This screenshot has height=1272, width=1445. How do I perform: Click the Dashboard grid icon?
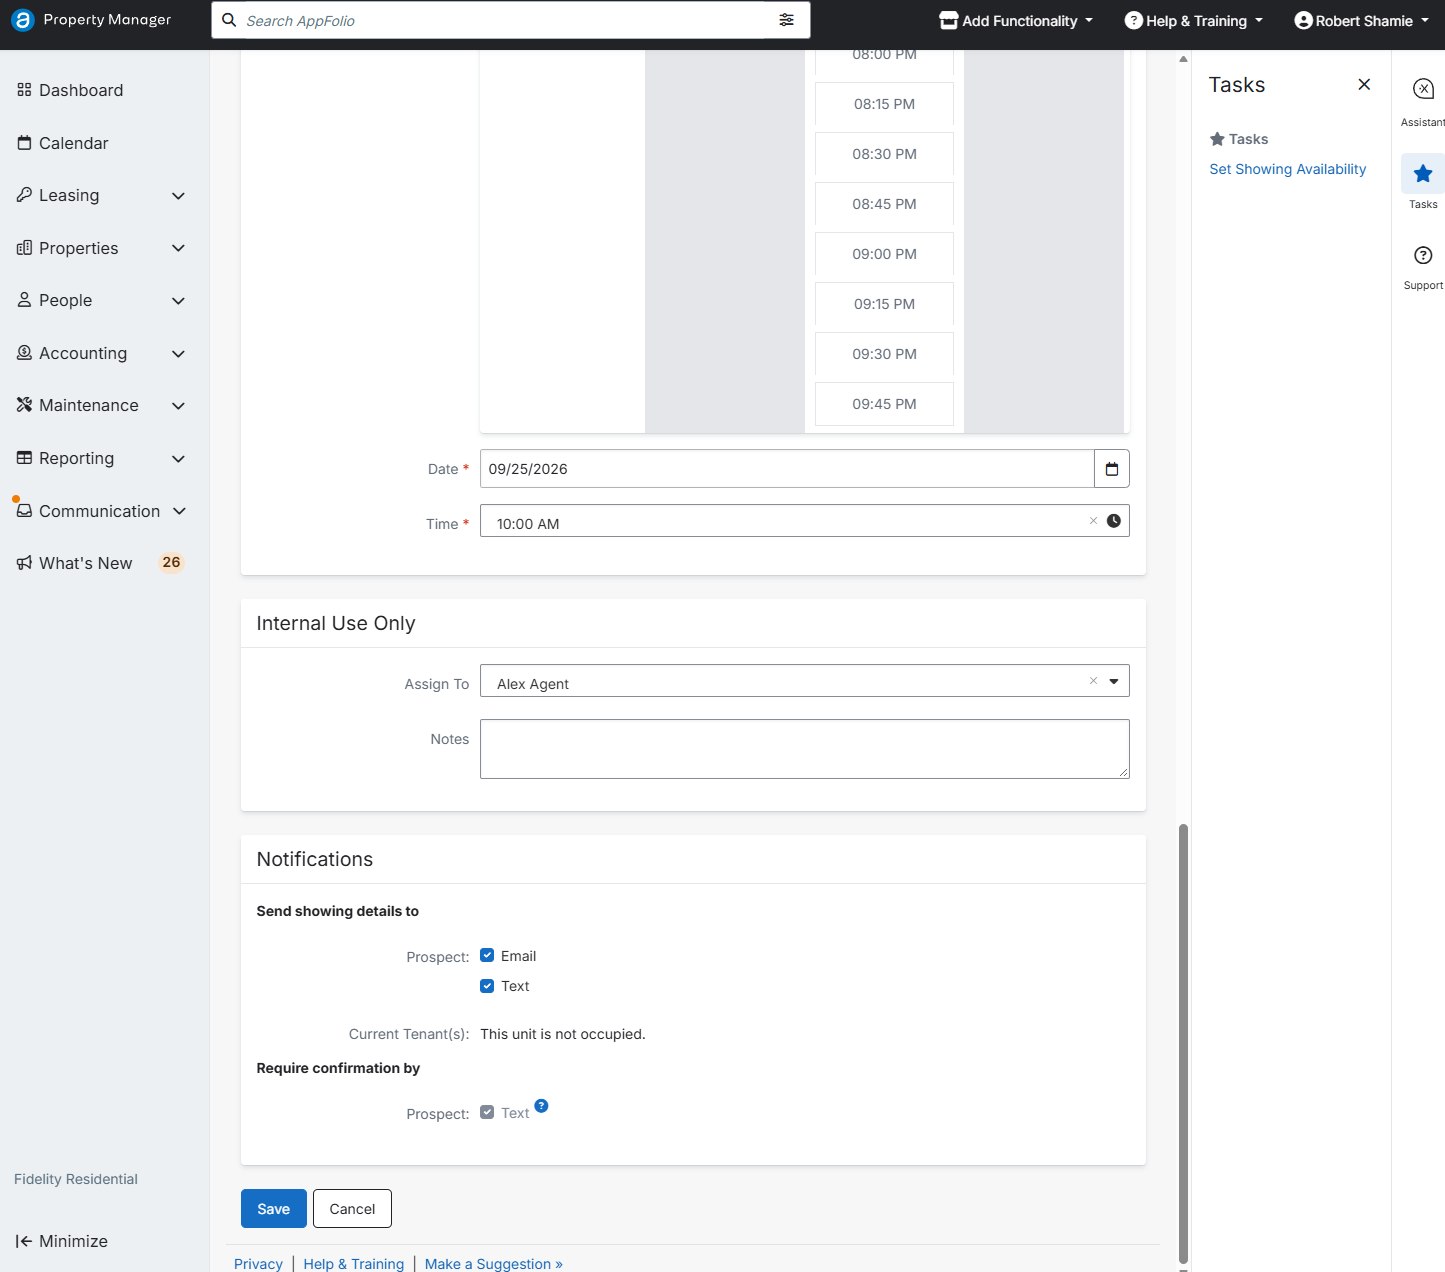(x=24, y=90)
